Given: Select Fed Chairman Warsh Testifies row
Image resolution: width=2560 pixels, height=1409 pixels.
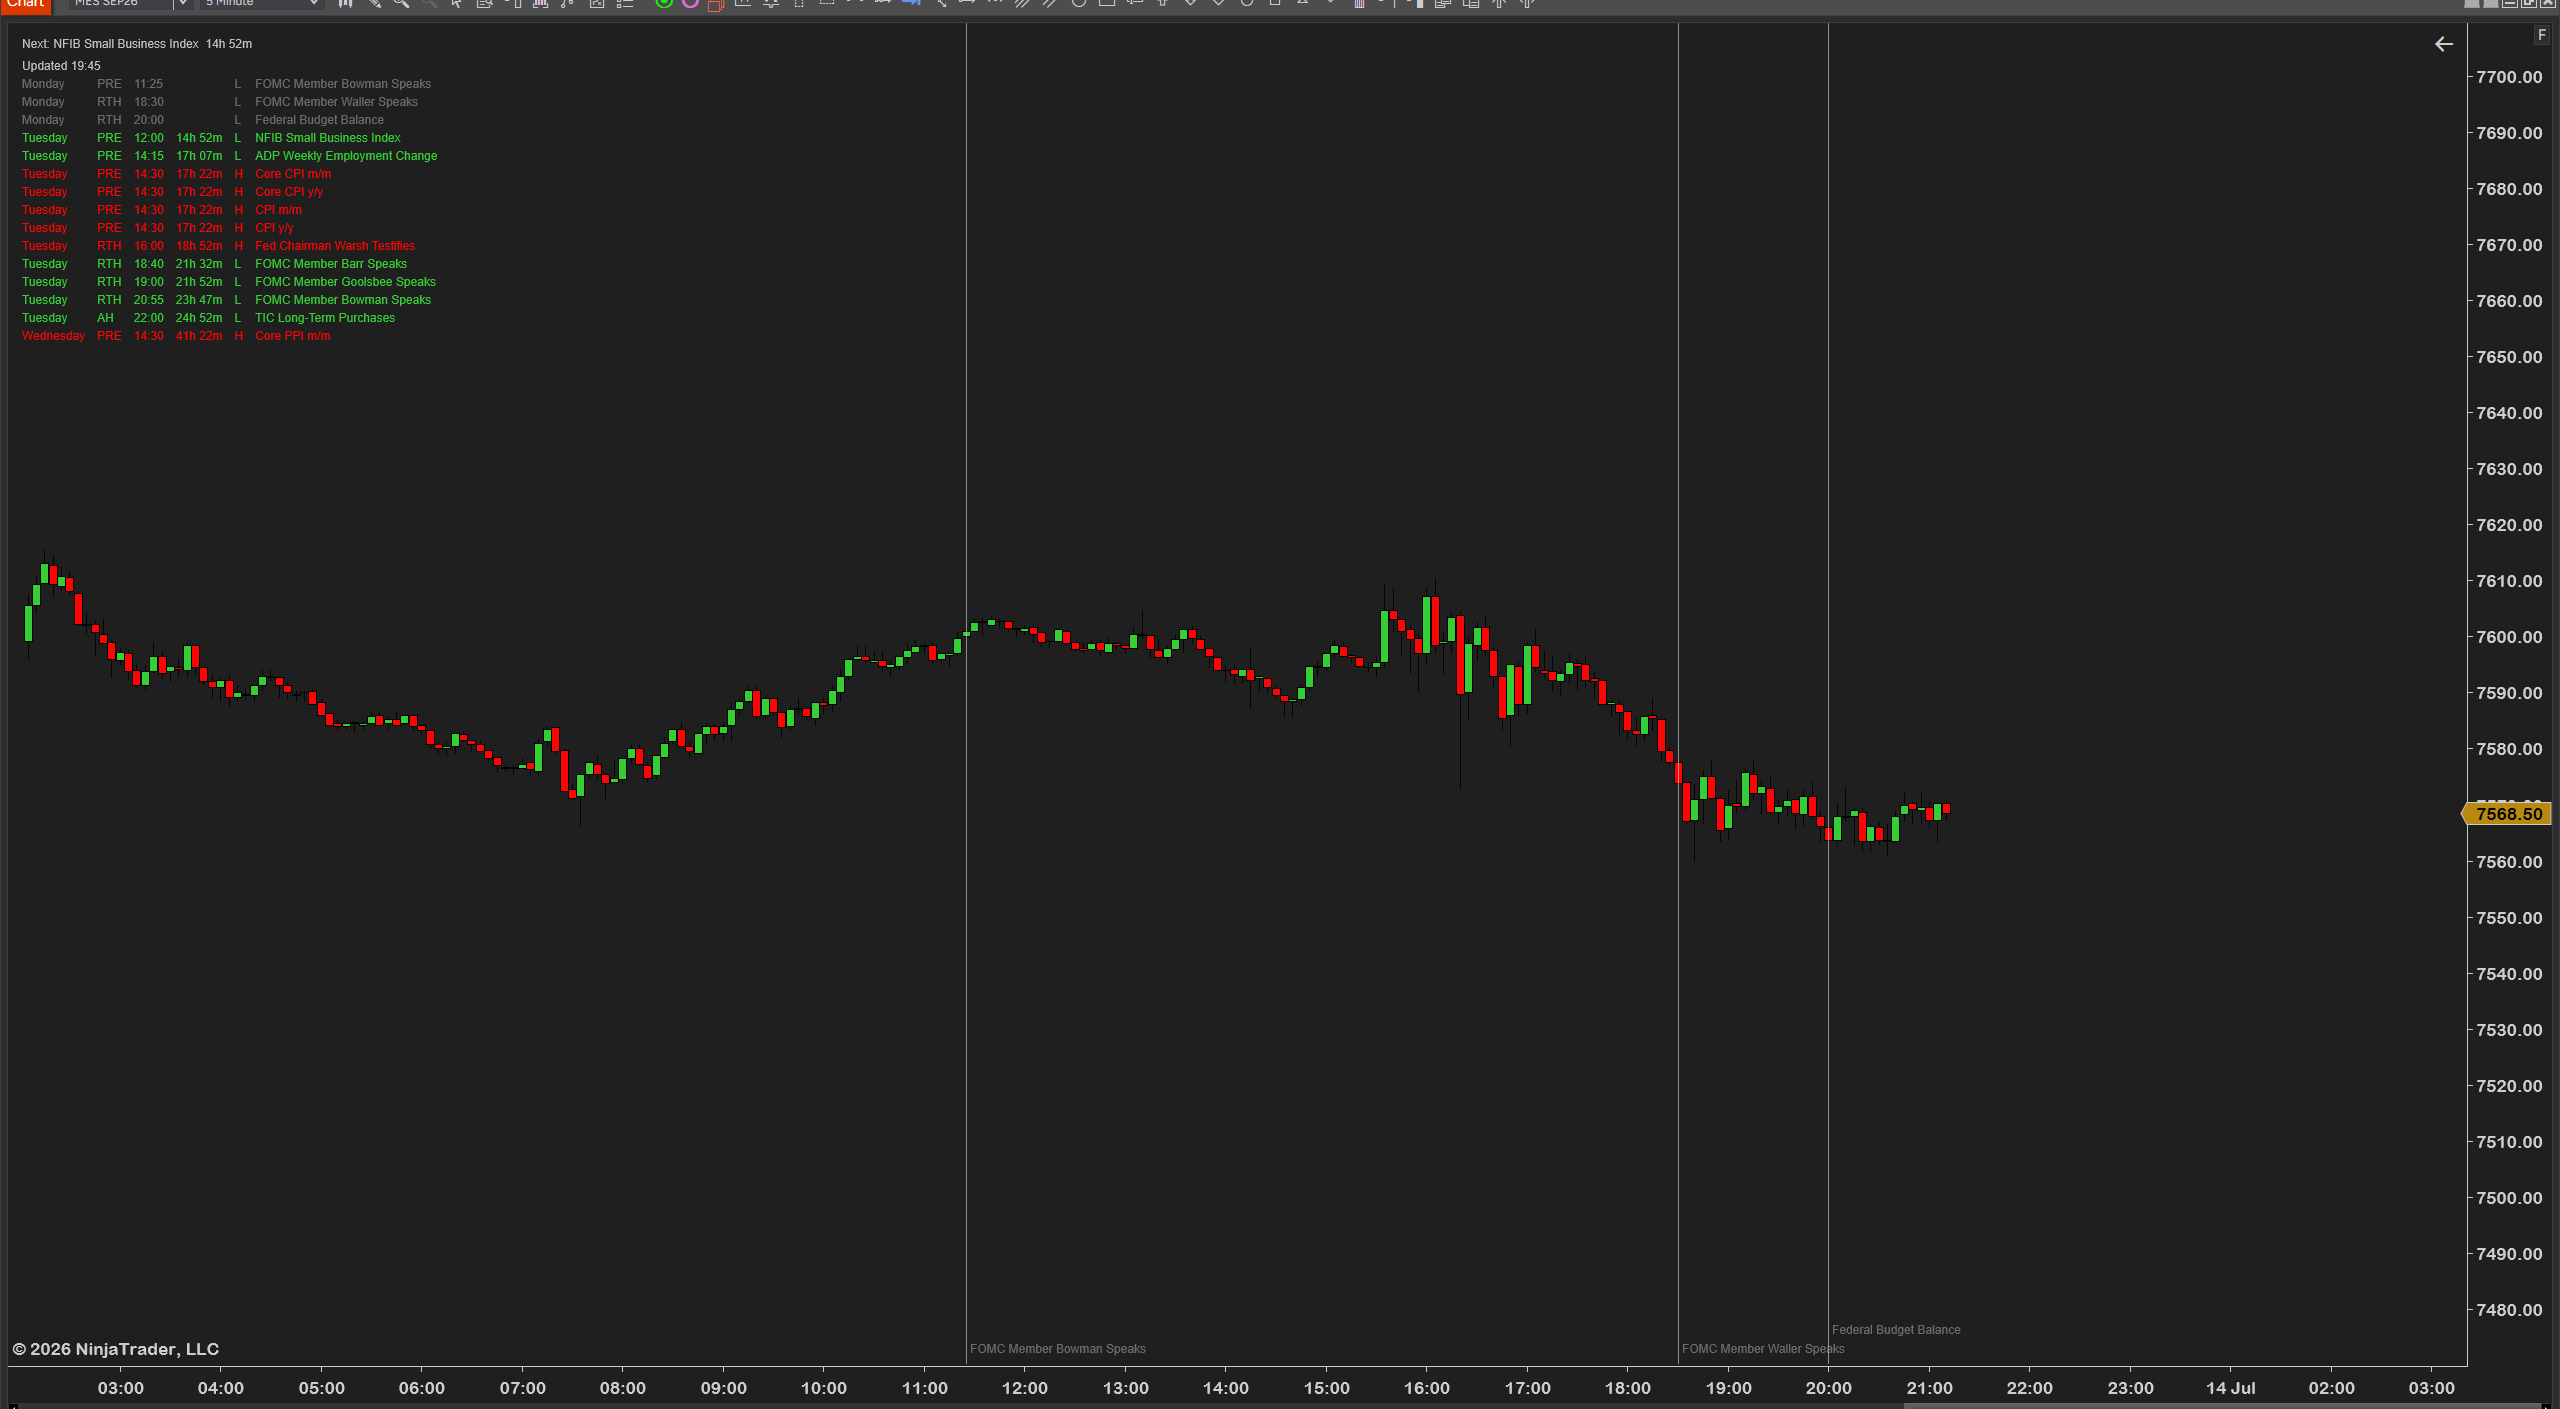Looking at the screenshot, I should 218,246.
